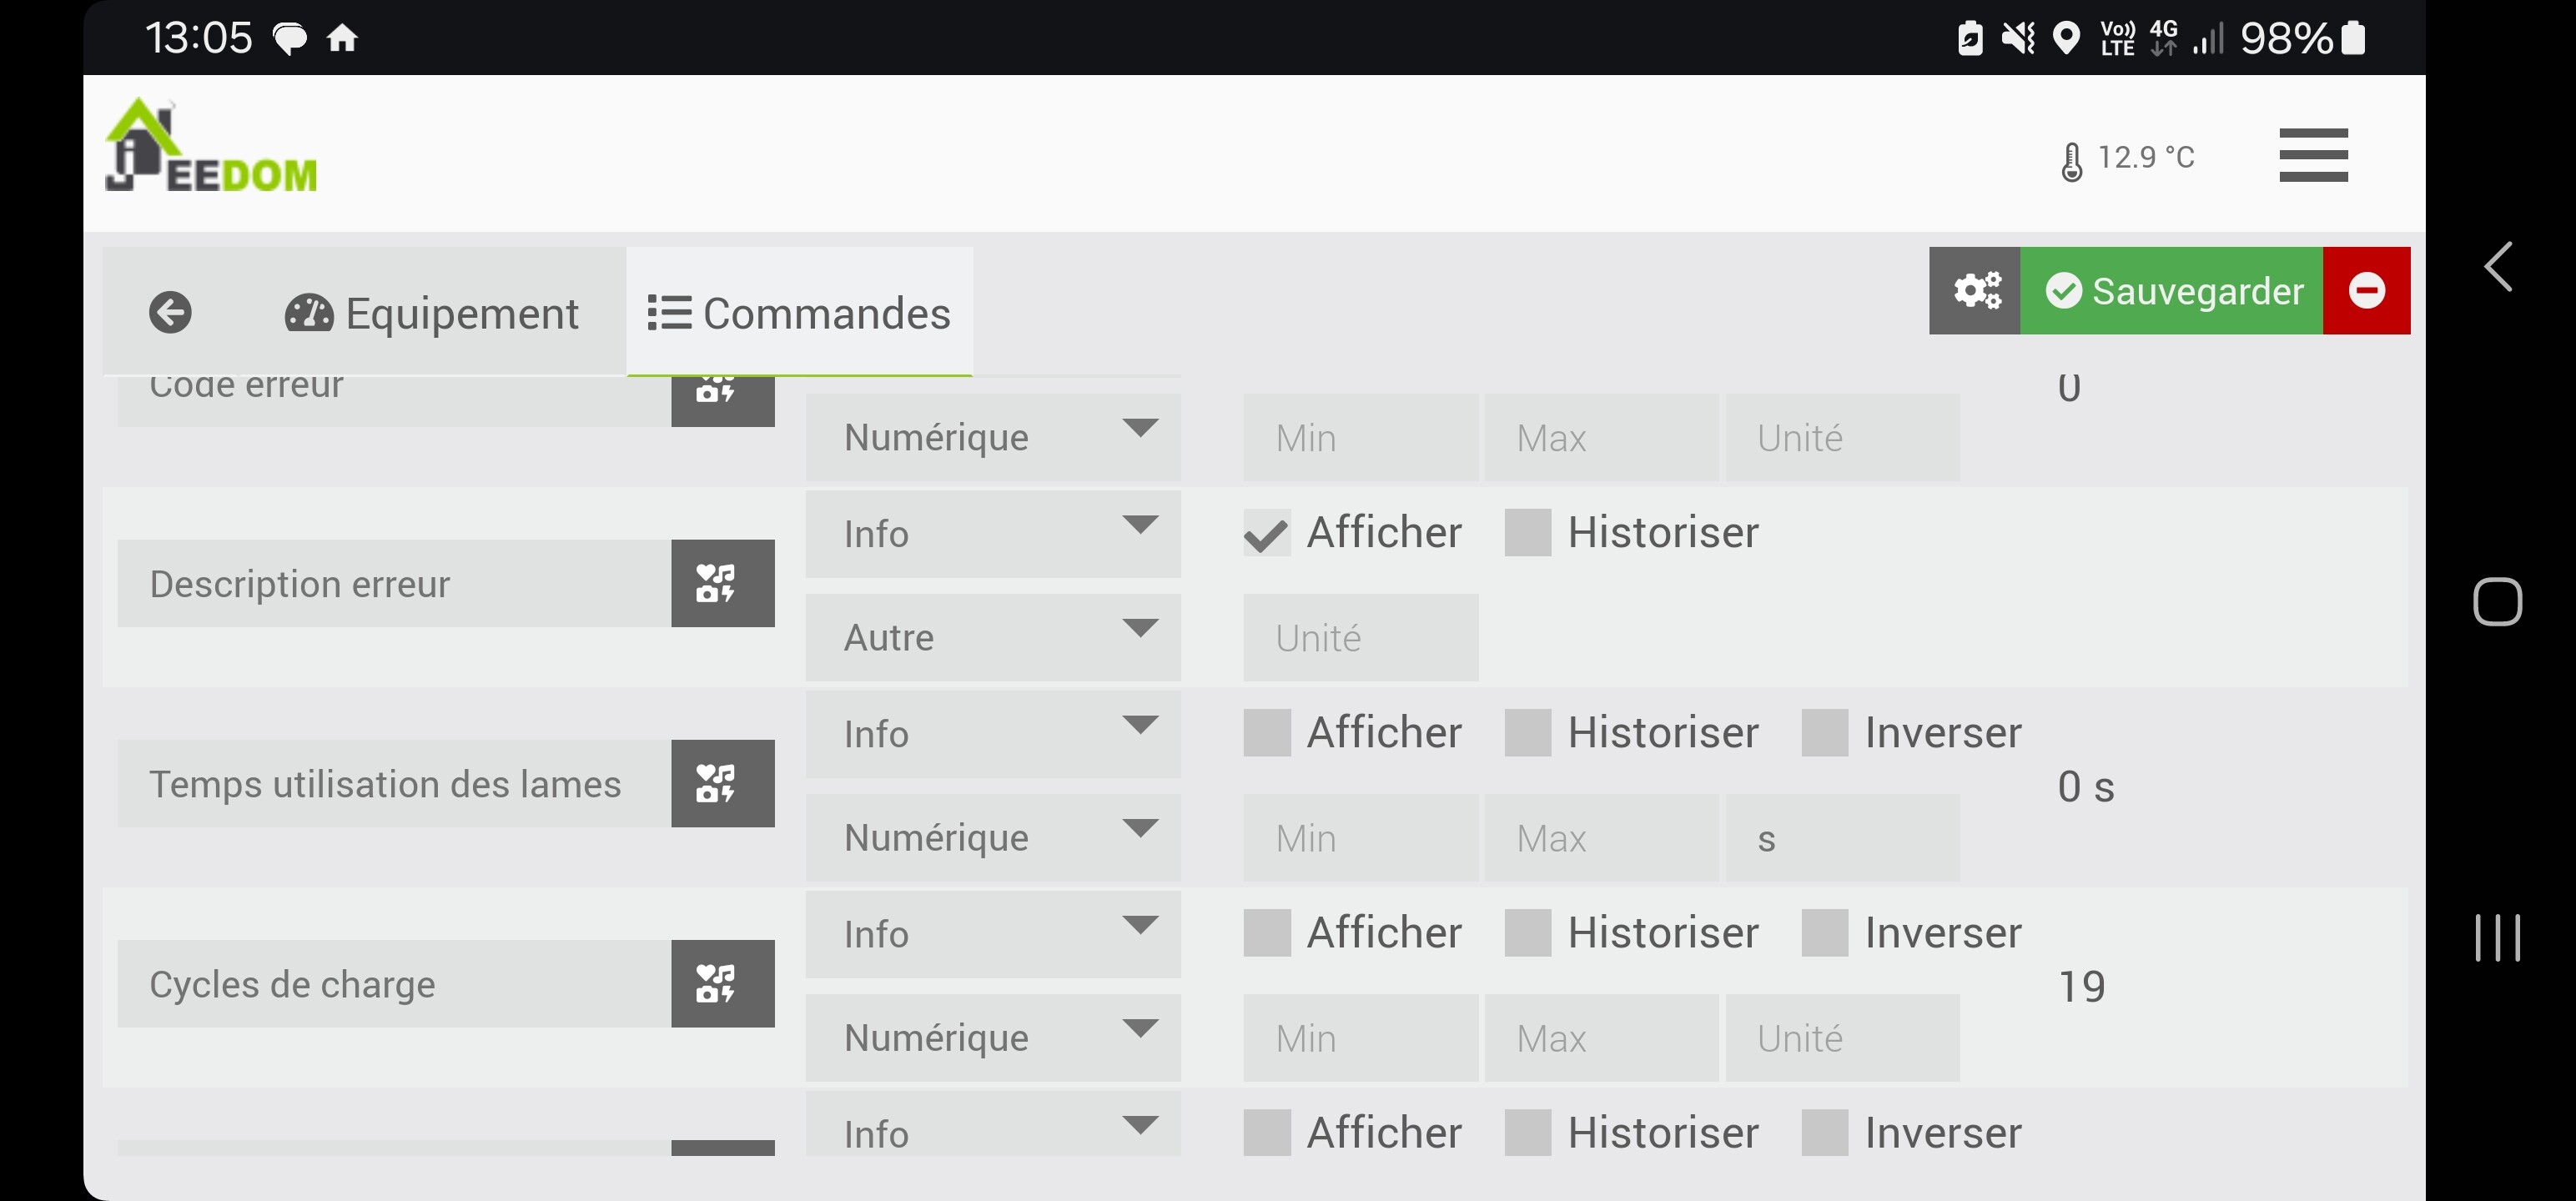Open the Jeedom home logo
Screen dimensions: 2576x1201
pyautogui.click(x=211, y=146)
